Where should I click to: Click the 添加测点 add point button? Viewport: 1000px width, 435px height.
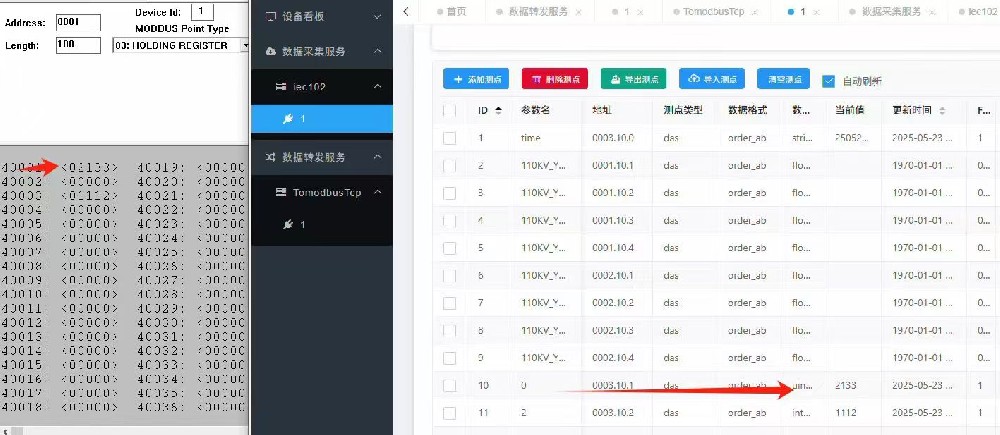tap(476, 79)
